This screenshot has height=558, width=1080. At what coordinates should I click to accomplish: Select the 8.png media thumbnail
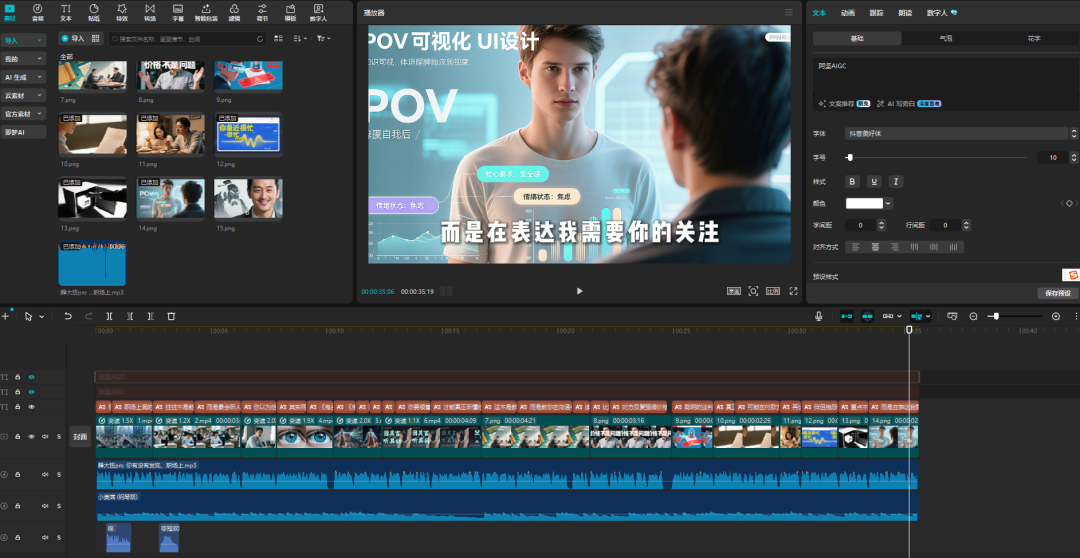tap(170, 76)
